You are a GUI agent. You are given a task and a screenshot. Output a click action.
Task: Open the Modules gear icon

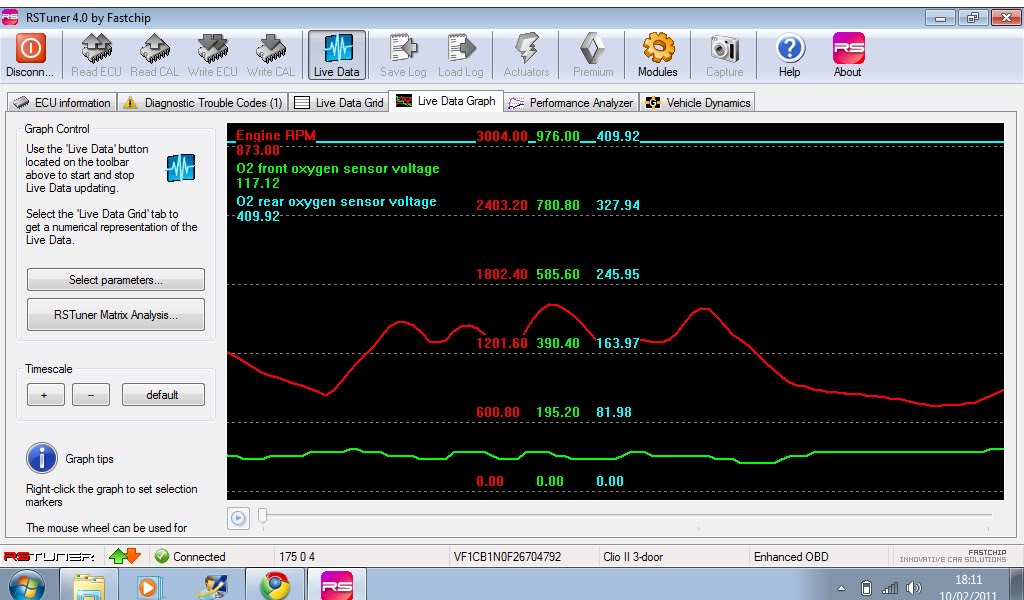tap(658, 49)
